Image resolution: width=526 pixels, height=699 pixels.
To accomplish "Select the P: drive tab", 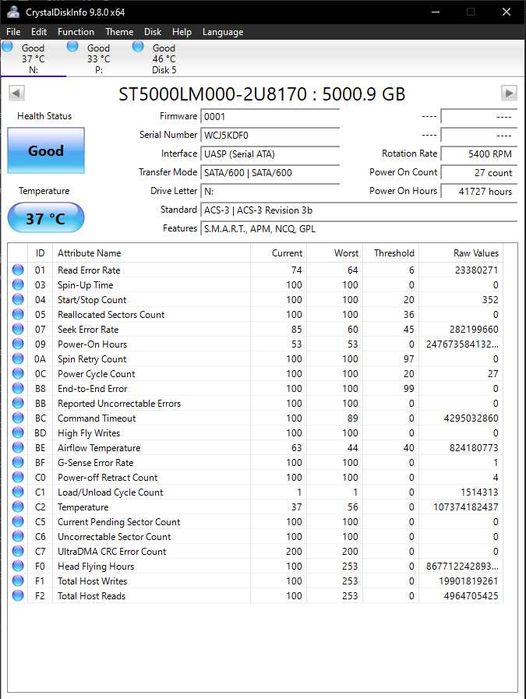I will (x=99, y=58).
